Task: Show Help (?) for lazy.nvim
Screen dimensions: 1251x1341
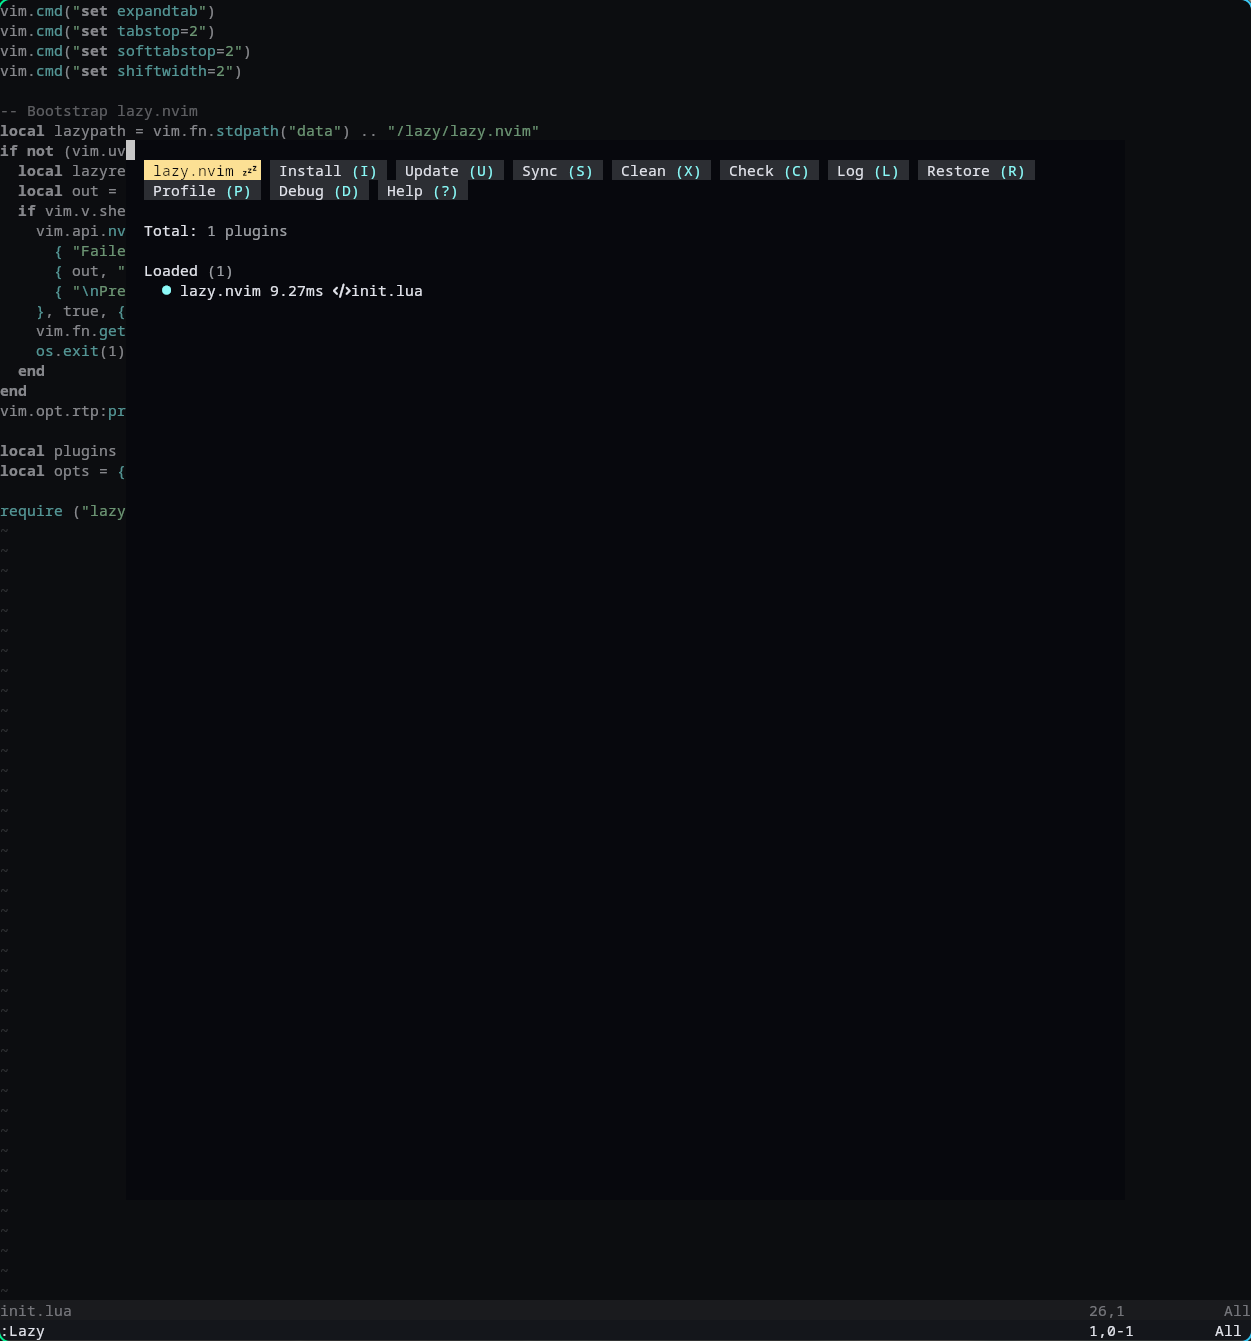Action: pos(422,191)
